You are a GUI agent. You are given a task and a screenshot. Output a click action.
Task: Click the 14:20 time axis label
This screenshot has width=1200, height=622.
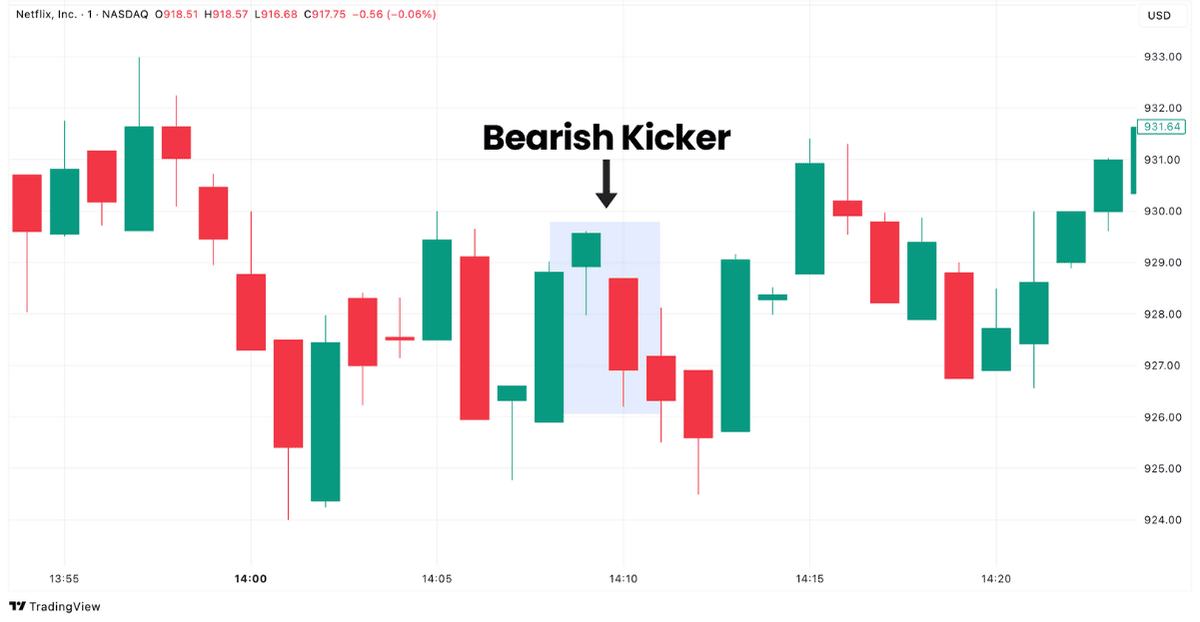tap(996, 579)
